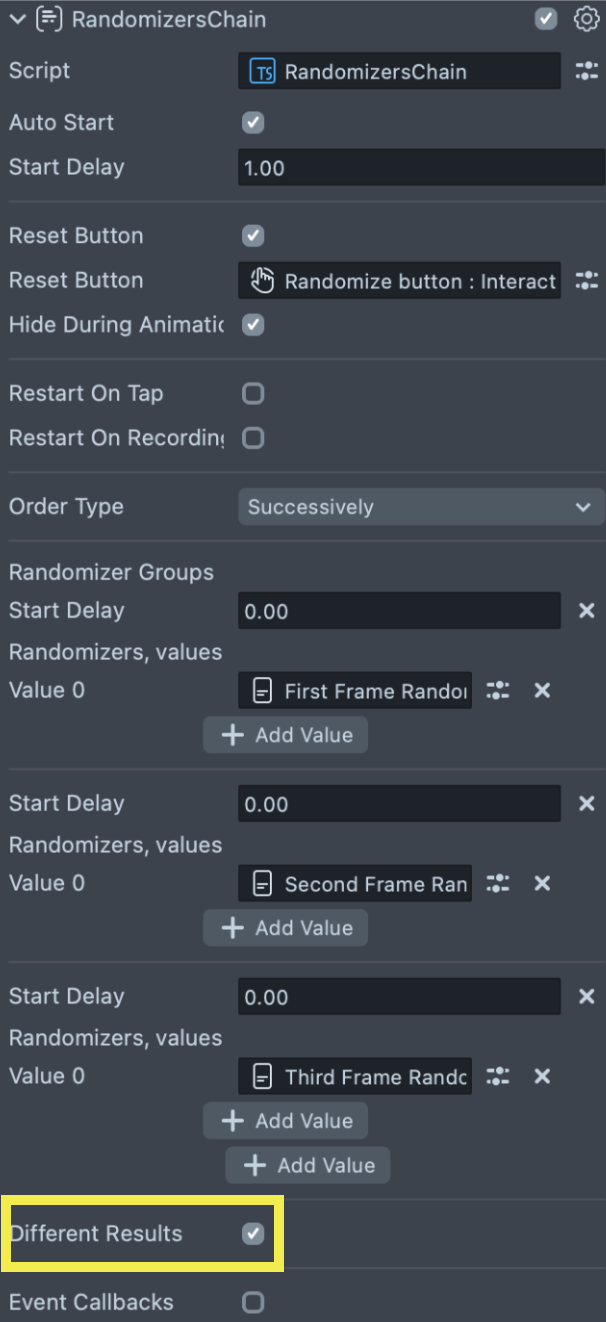Screen dimensions: 606x1322
Task: Open the Order Type dropdown
Action: (420, 507)
